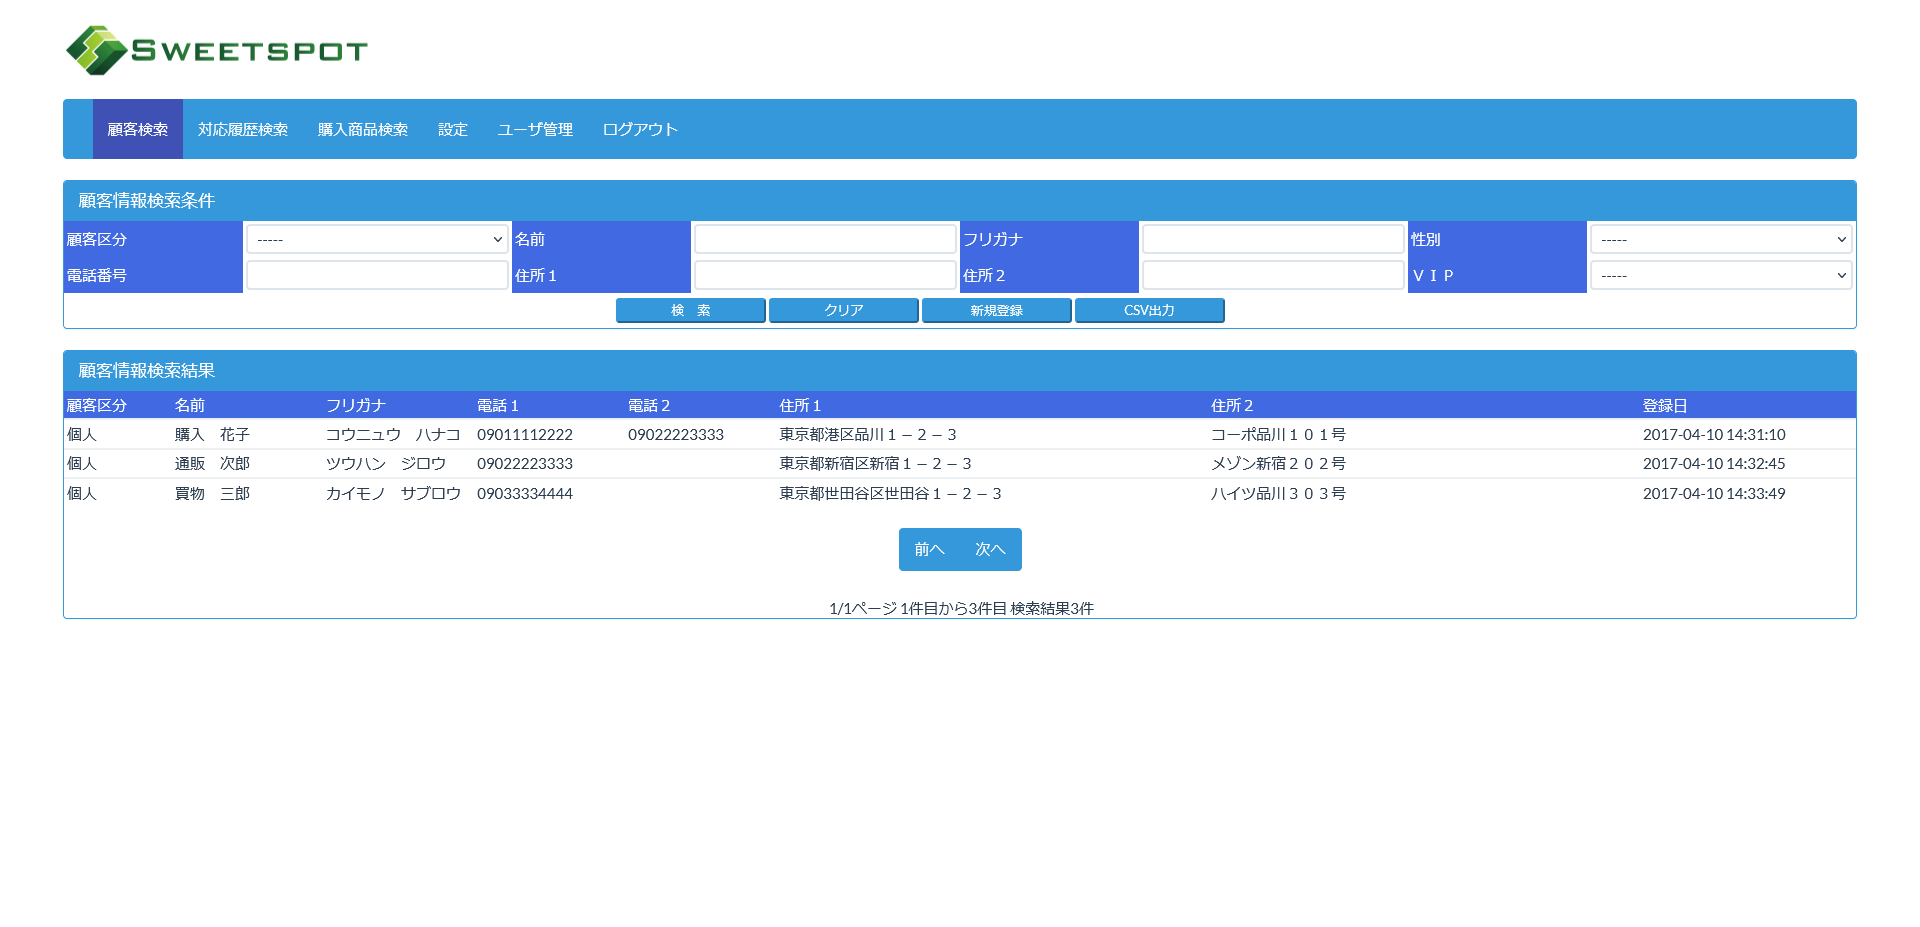Open the 購入商品検索 menu
Screen dimensions: 1920x927
pyautogui.click(x=362, y=129)
